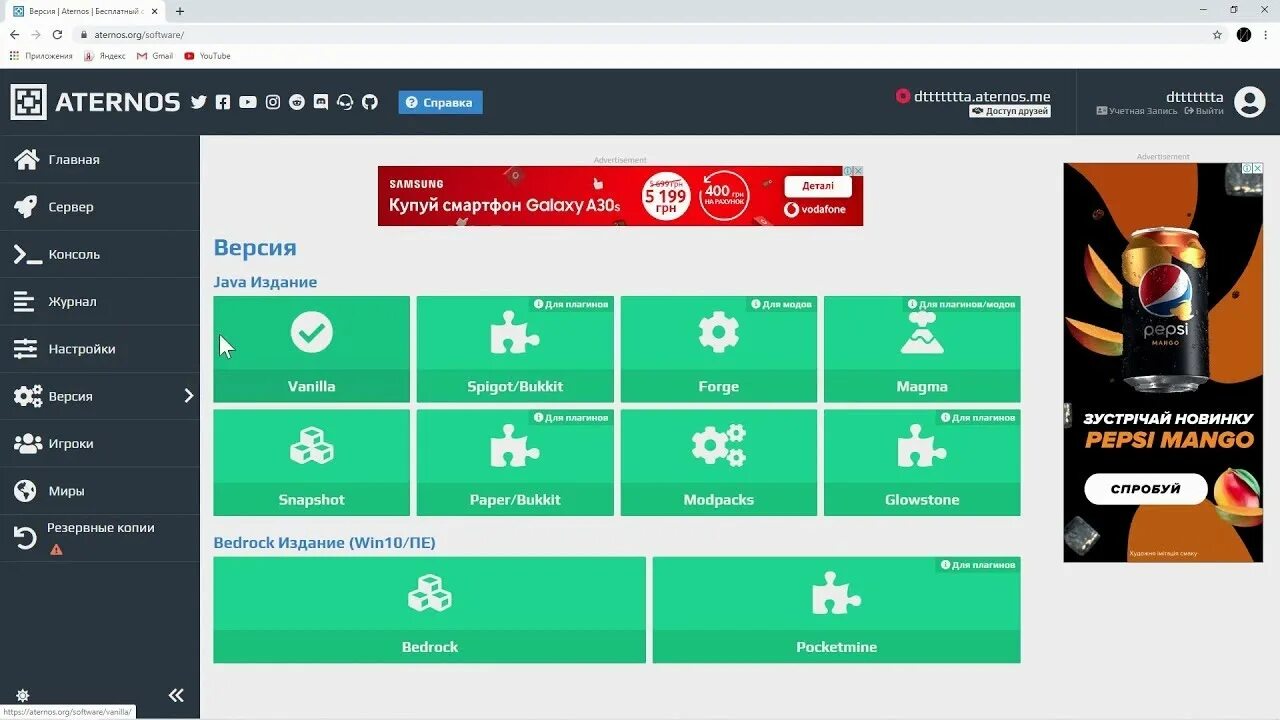Screen dimensions: 1280x720
Task: Click Для плагинов info badge on Spigot/Bukkit
Action: 571,304
